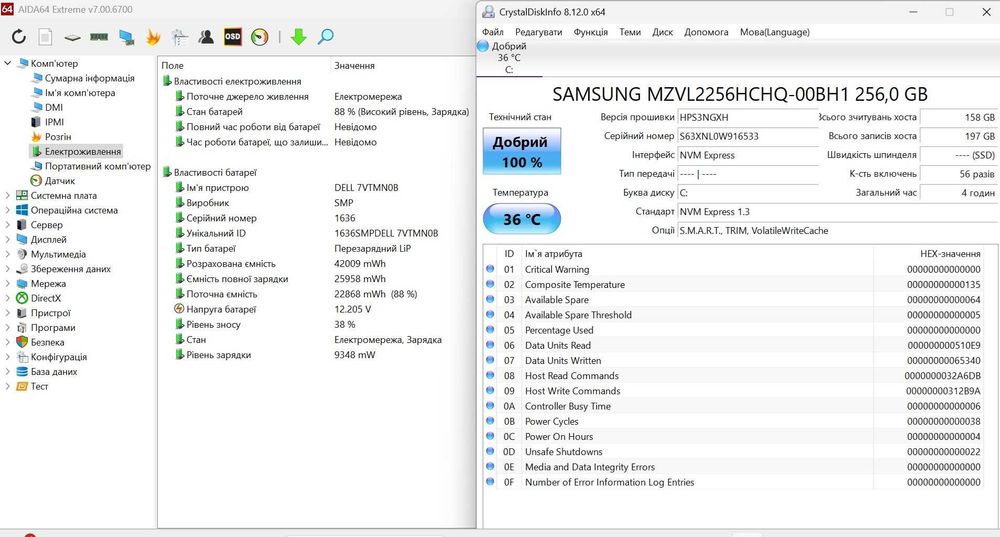Click status circle for Critical Warning row
Image resolution: width=1000 pixels, height=537 pixels.
point(490,268)
